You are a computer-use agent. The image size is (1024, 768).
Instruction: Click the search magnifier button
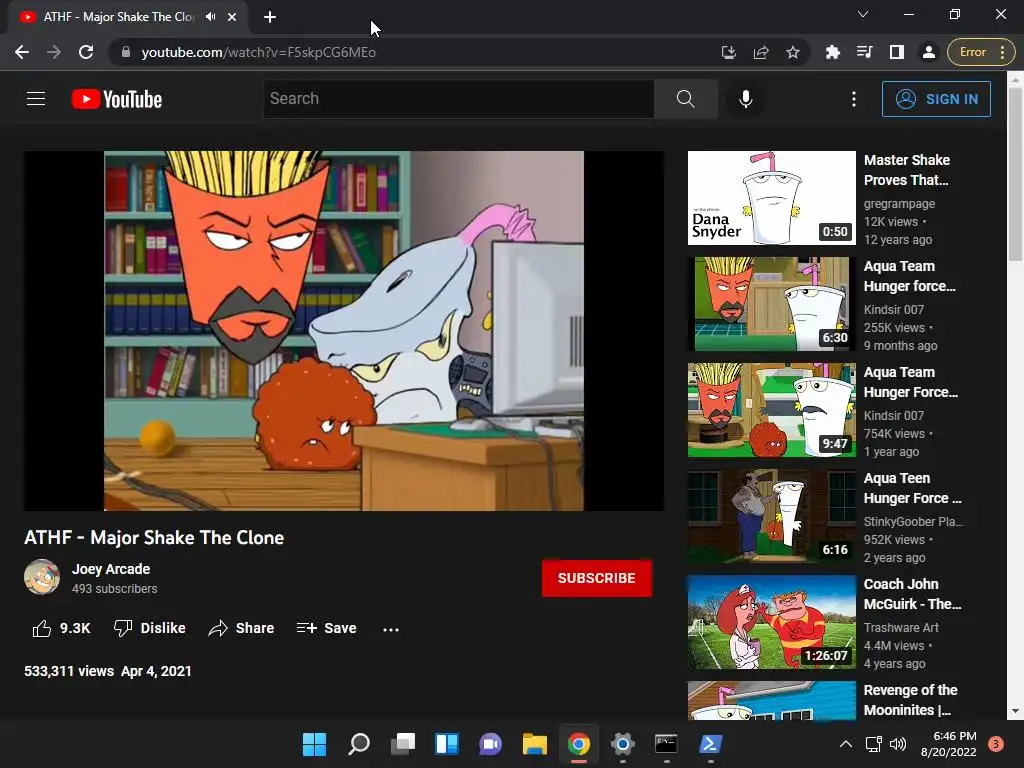point(686,99)
